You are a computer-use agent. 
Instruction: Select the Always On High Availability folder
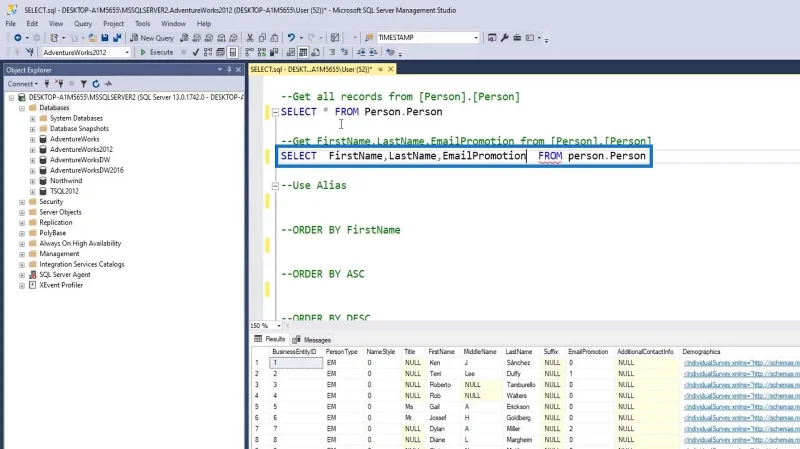[x=80, y=243]
